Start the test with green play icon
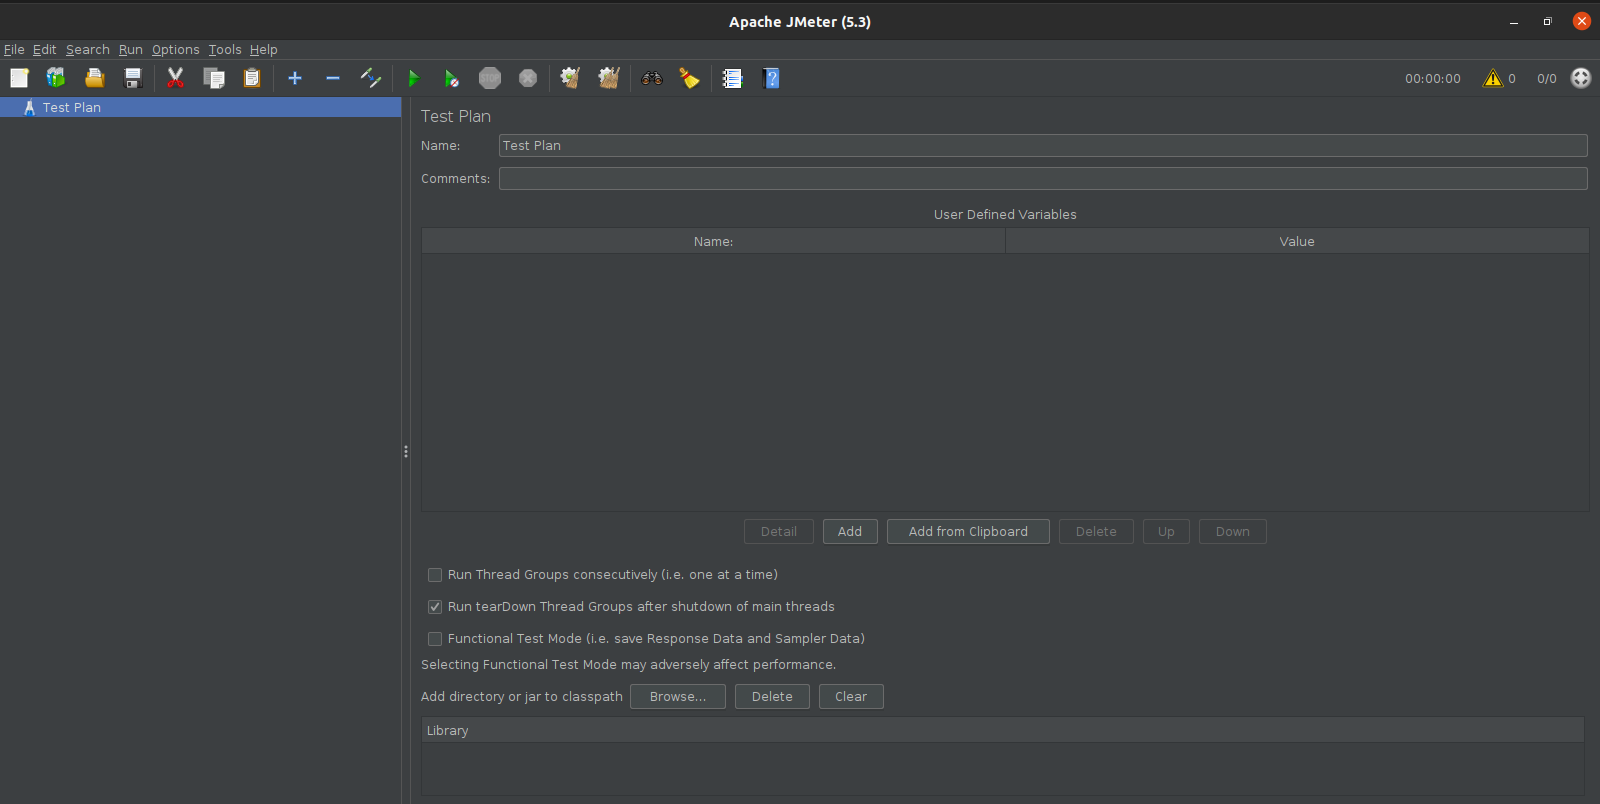This screenshot has height=804, width=1600. (x=414, y=78)
